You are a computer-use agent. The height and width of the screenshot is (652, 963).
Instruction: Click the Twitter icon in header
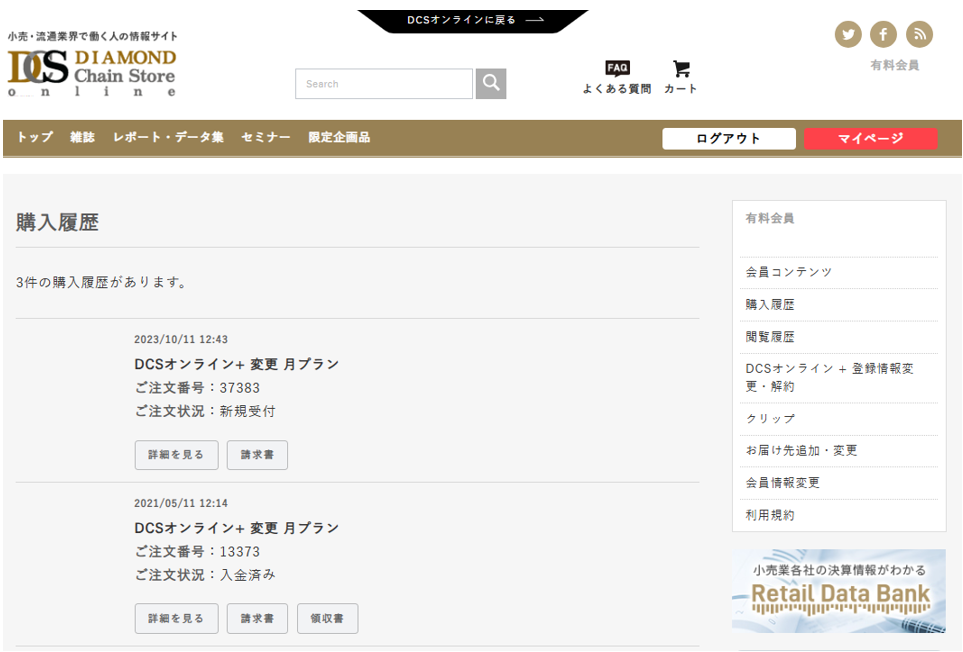pos(848,34)
